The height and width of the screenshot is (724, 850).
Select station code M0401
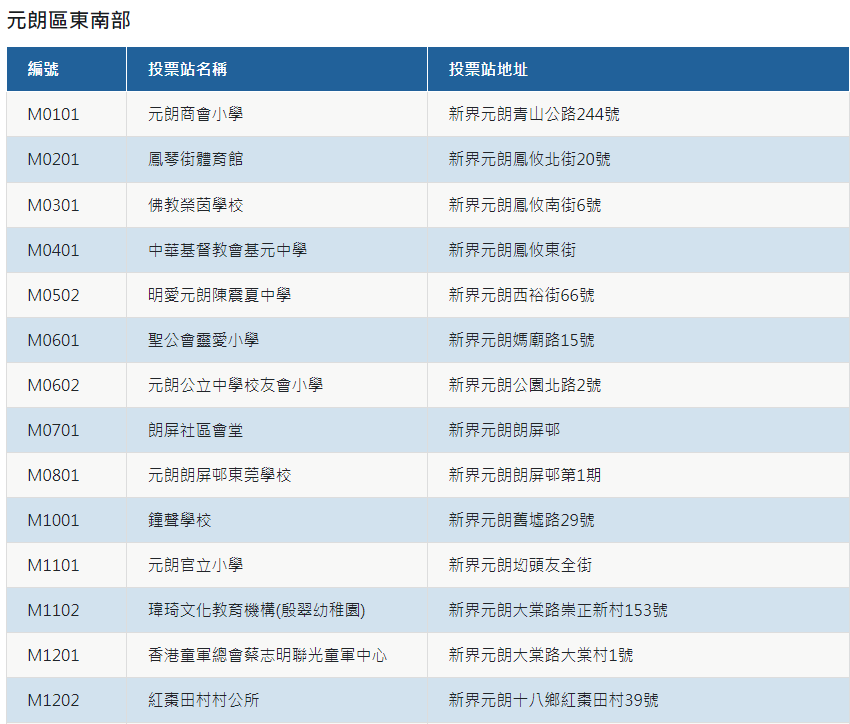tap(53, 250)
